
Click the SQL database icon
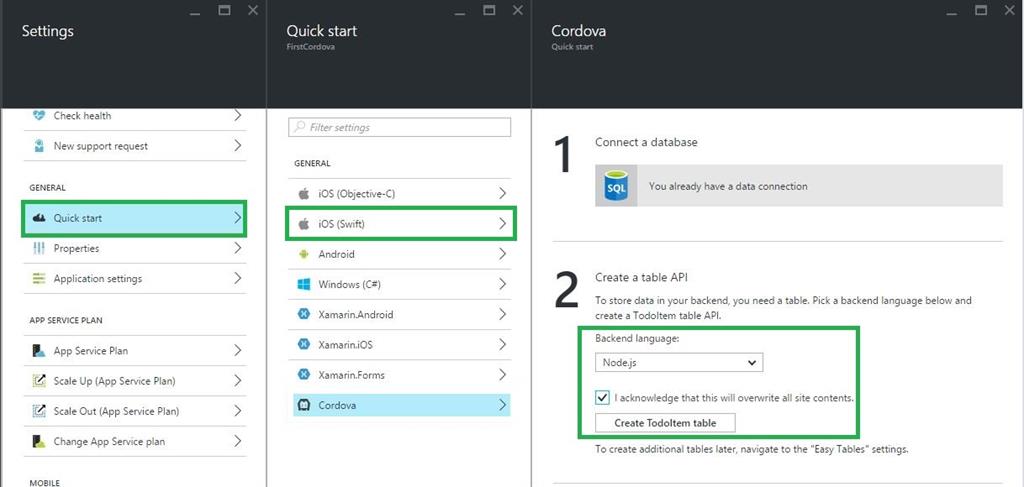[617, 186]
